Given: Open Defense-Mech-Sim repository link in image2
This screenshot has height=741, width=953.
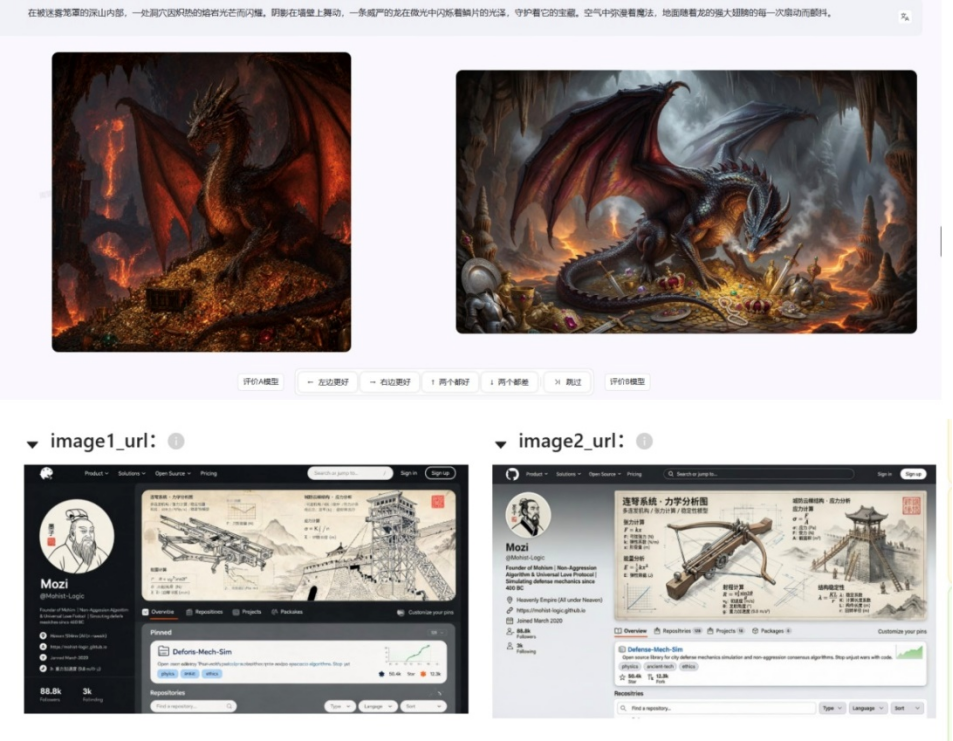Looking at the screenshot, I should pyautogui.click(x=655, y=649).
